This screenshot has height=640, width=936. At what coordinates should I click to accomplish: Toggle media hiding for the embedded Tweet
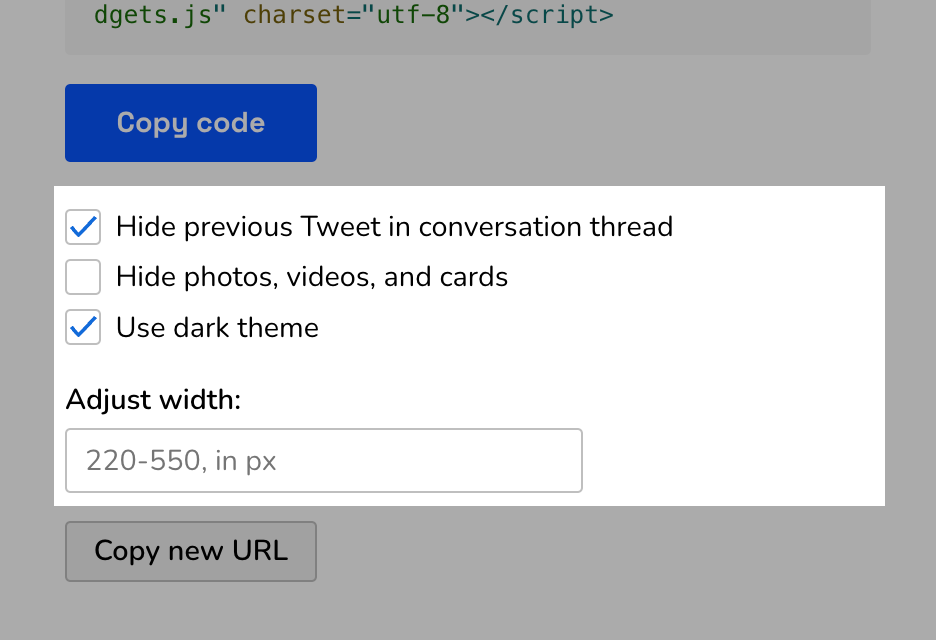pos(83,277)
